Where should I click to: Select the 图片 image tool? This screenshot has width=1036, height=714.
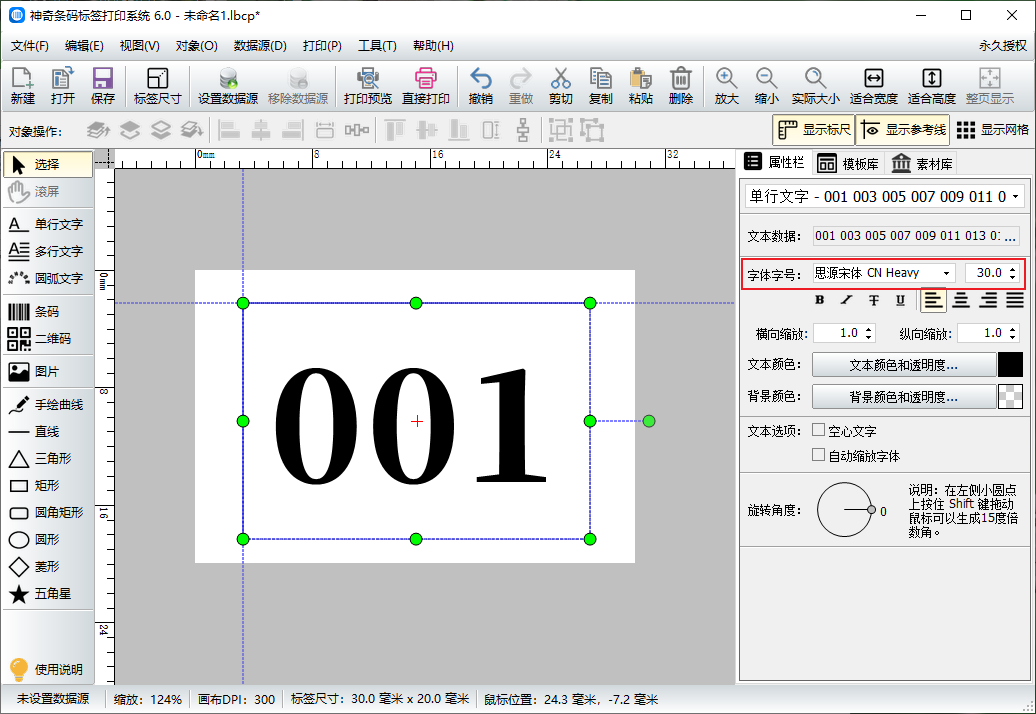coord(47,372)
